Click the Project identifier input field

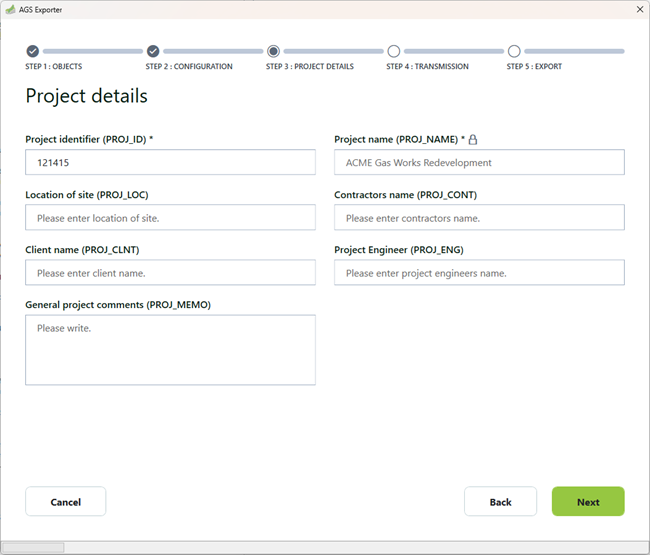click(170, 163)
